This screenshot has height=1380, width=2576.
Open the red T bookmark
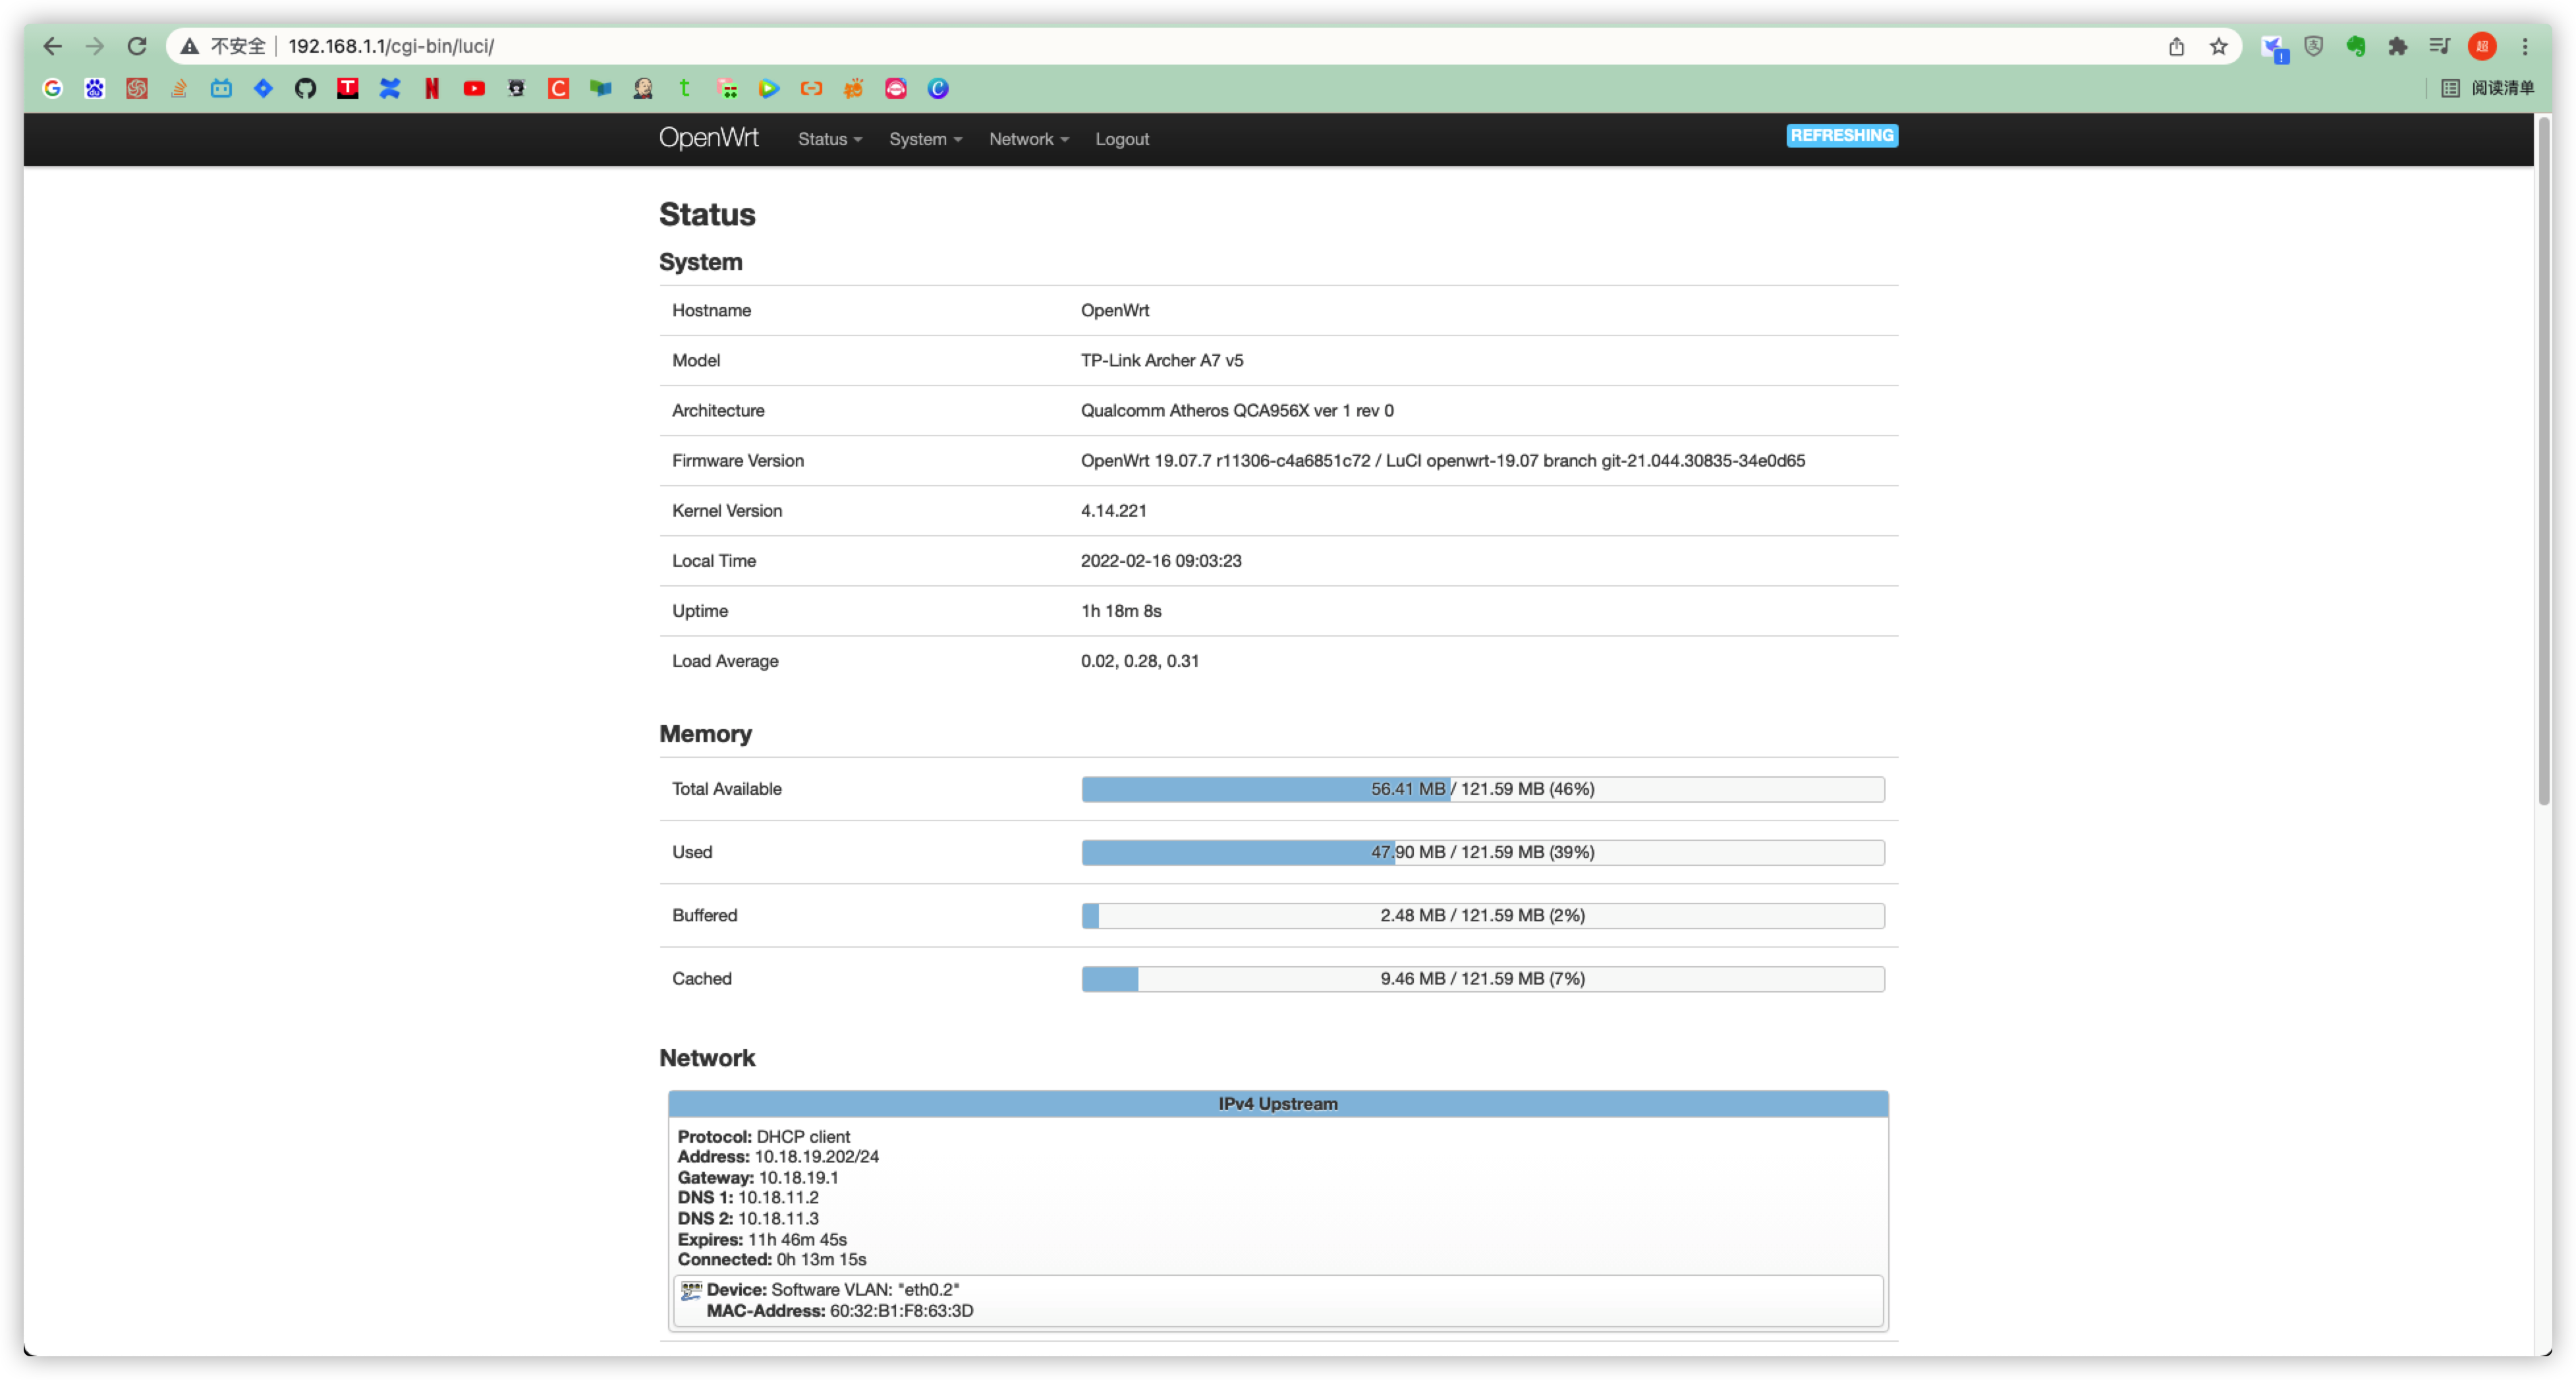(348, 89)
